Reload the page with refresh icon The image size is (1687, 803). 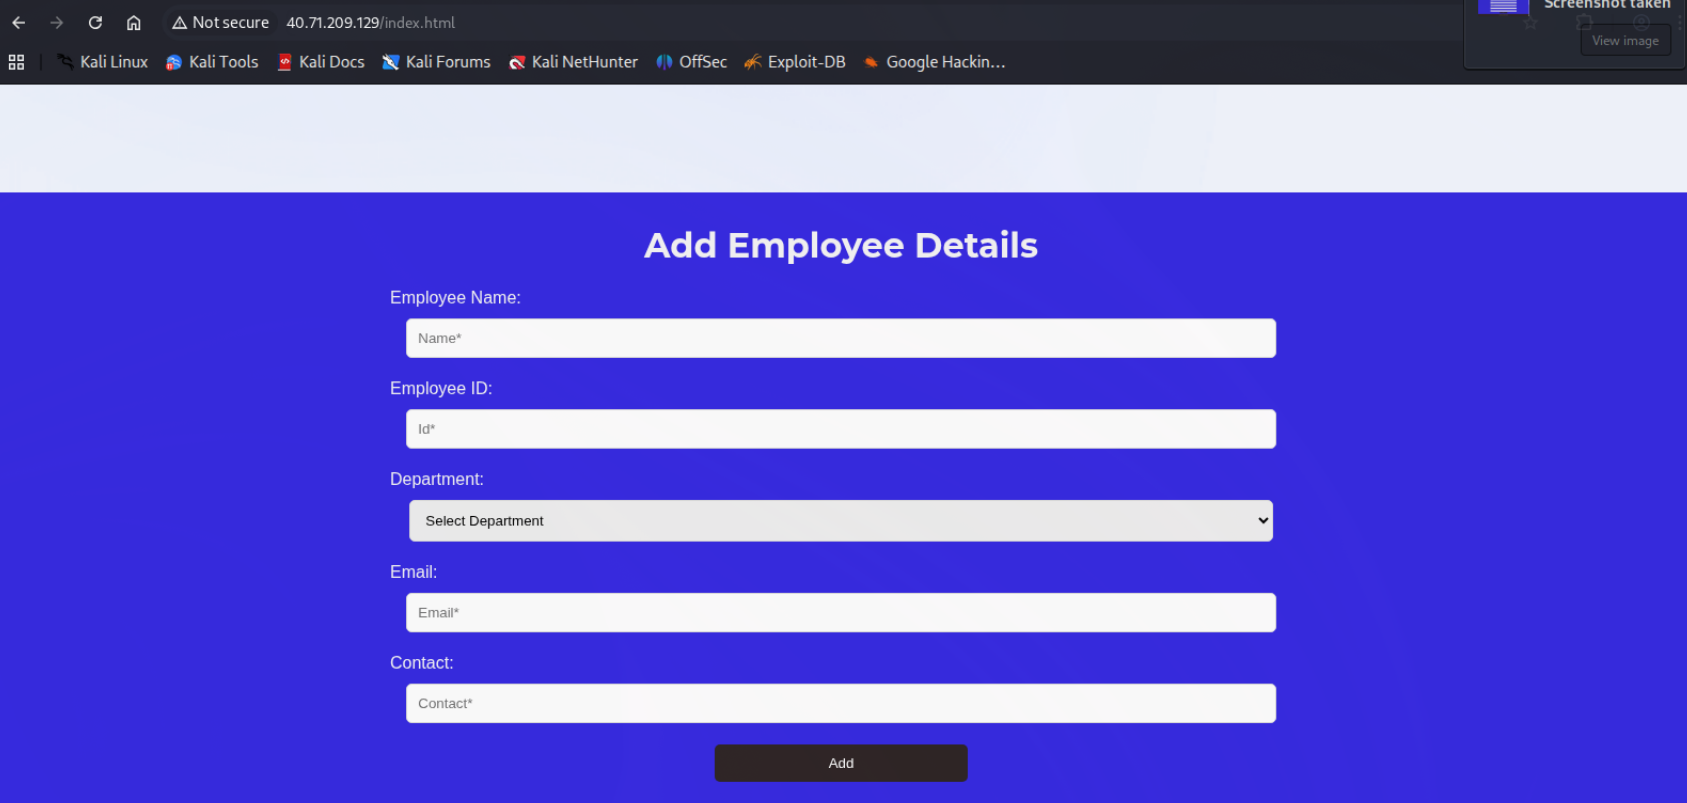95,22
